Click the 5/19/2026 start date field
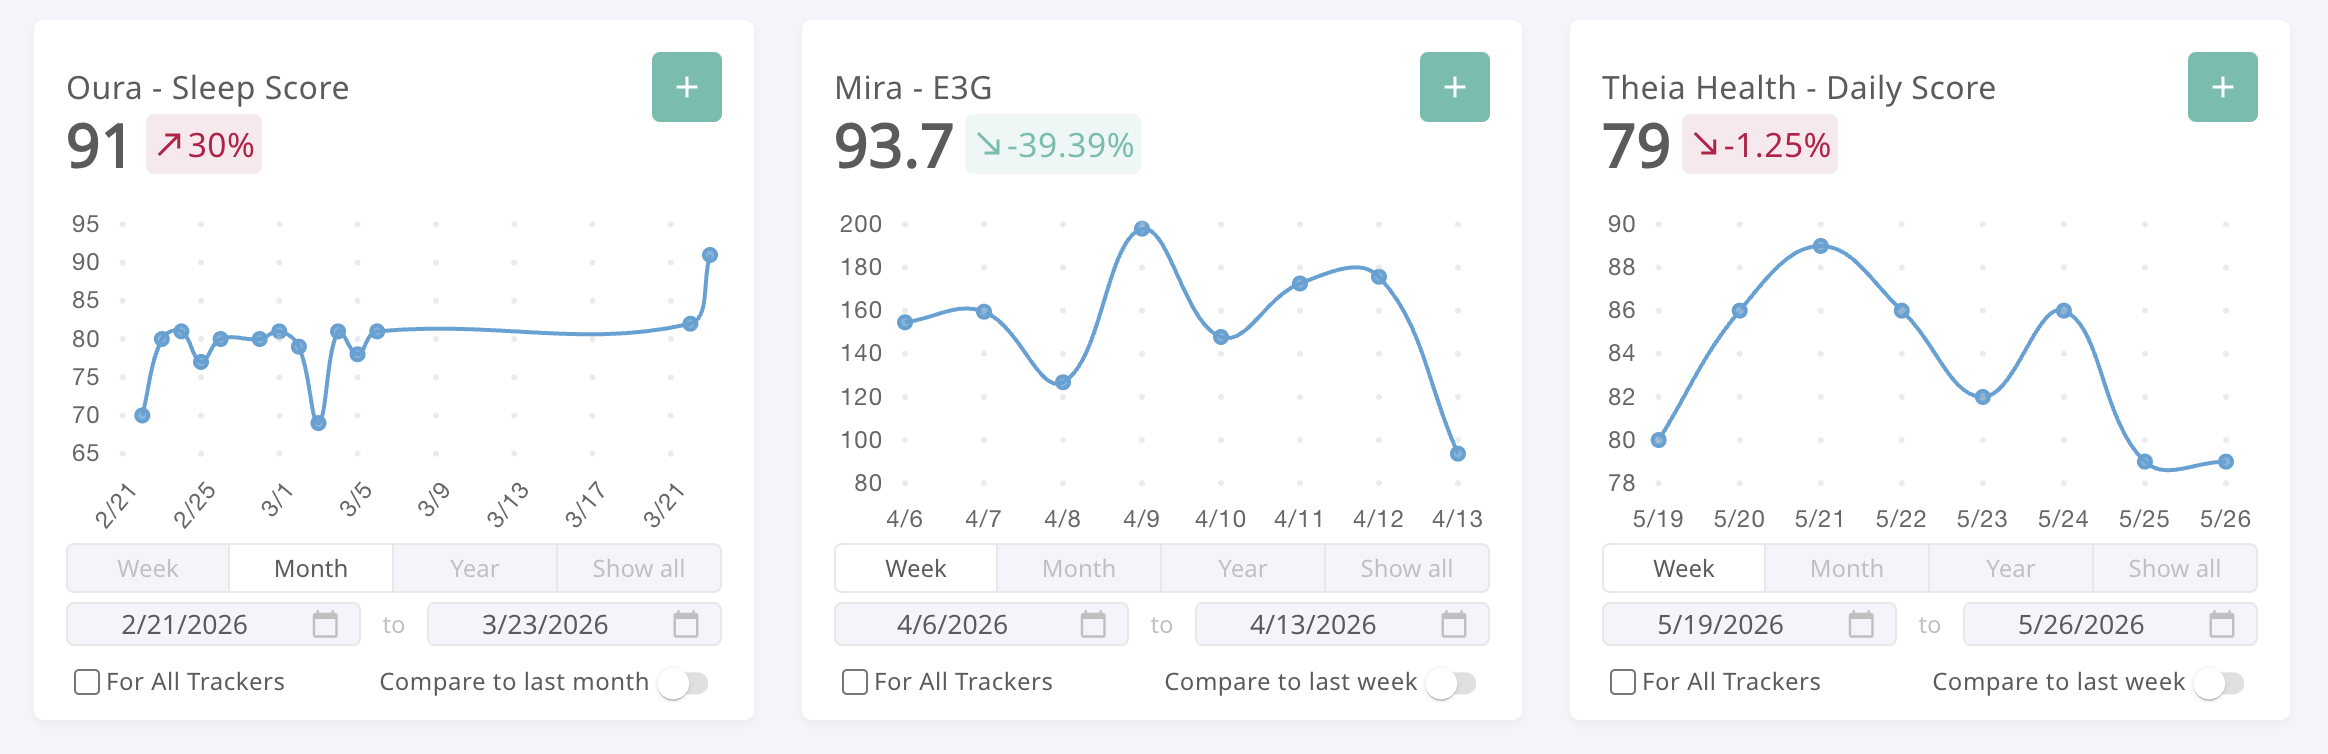Image resolution: width=2328 pixels, height=754 pixels. point(1749,624)
